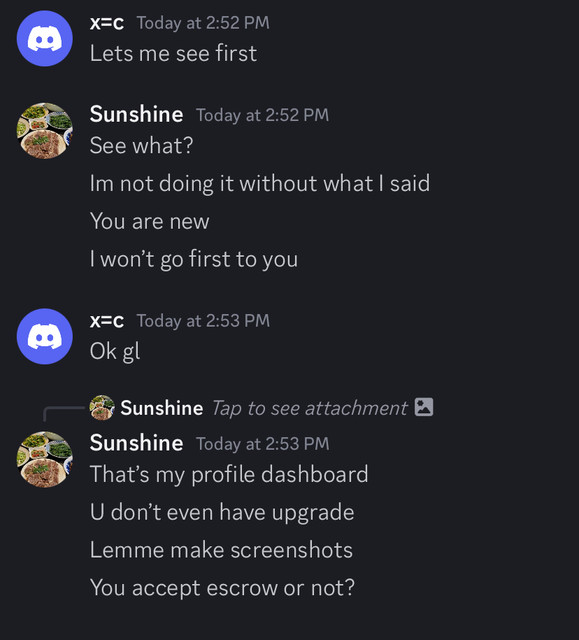The width and height of the screenshot is (579, 640).
Task: Tap Sunshine's large avatar at 2:53 PM
Action: point(44,460)
